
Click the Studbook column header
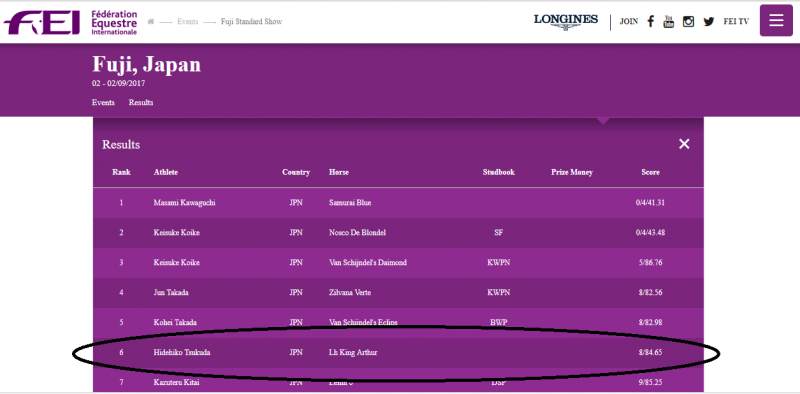point(498,173)
